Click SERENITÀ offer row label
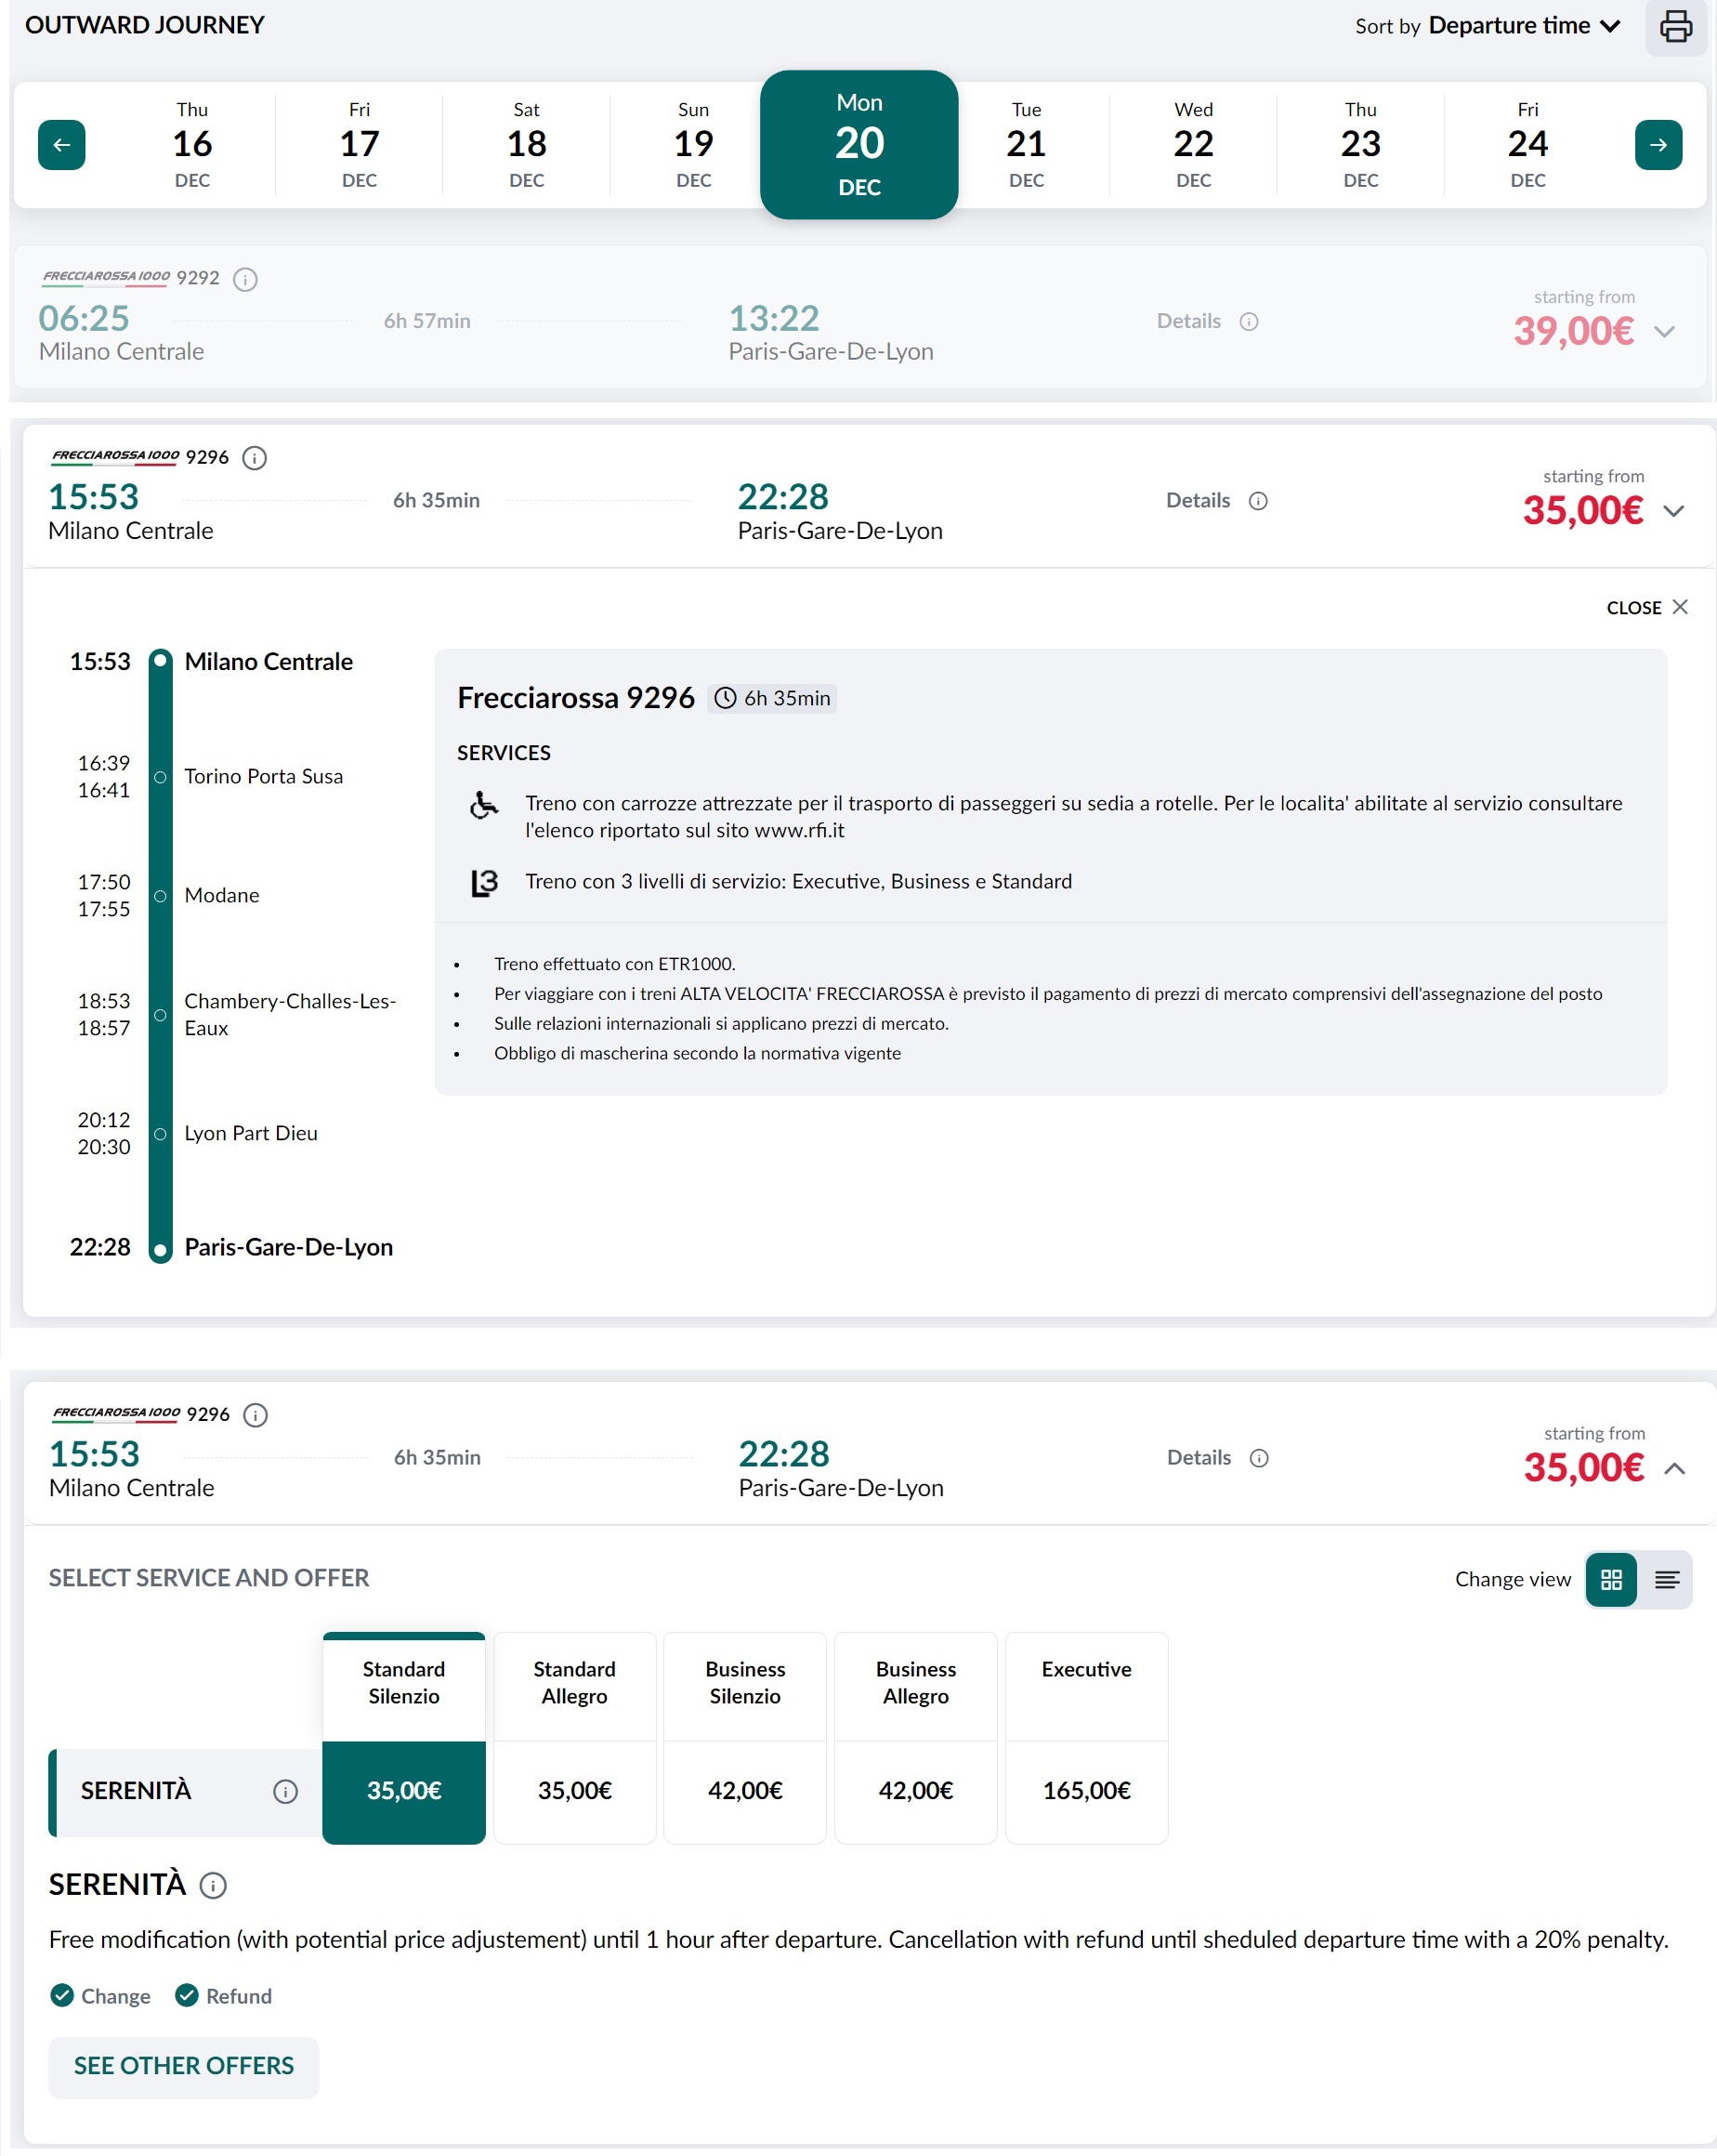Image resolution: width=1717 pixels, height=2156 pixels. coord(136,1792)
